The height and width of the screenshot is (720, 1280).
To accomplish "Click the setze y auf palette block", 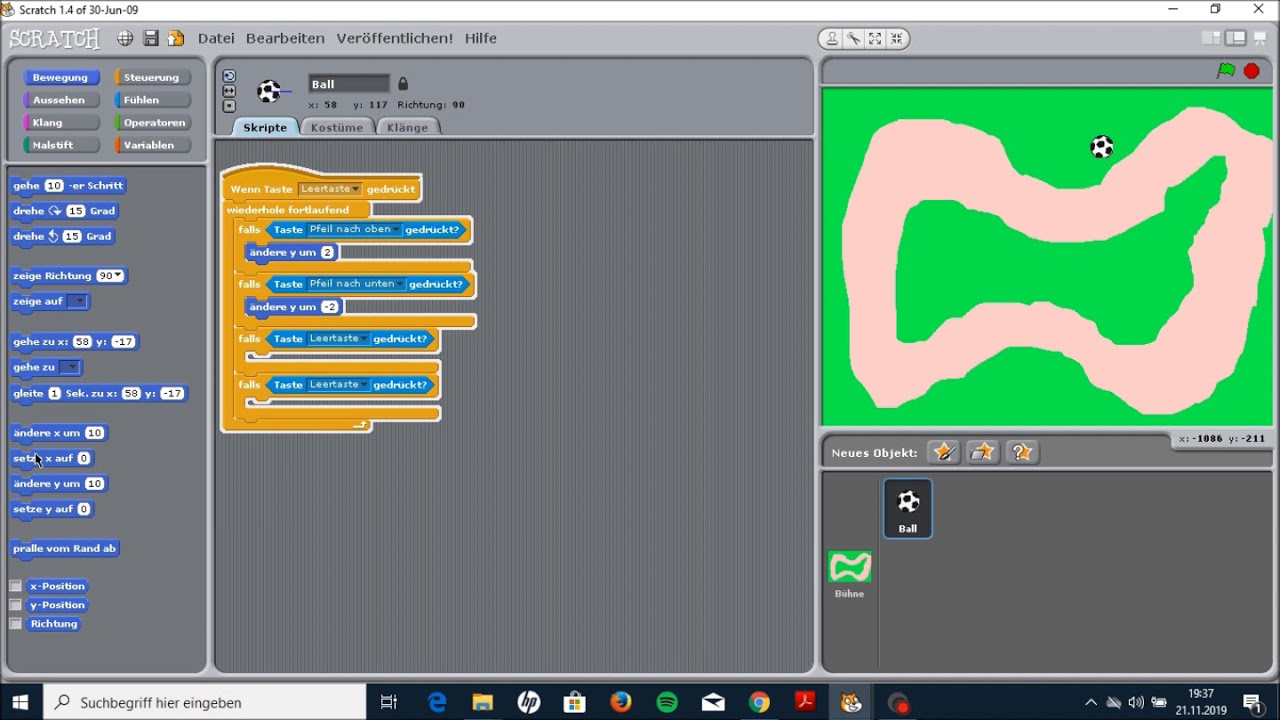I will [51, 509].
